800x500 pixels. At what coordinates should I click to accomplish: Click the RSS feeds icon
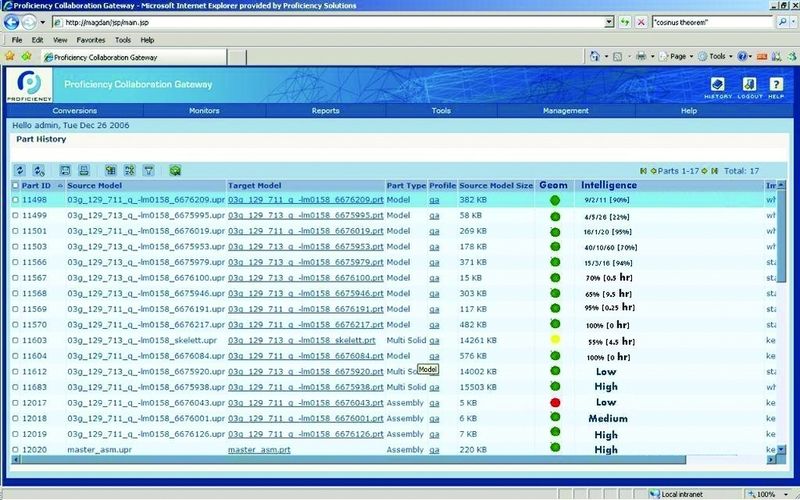coord(617,57)
